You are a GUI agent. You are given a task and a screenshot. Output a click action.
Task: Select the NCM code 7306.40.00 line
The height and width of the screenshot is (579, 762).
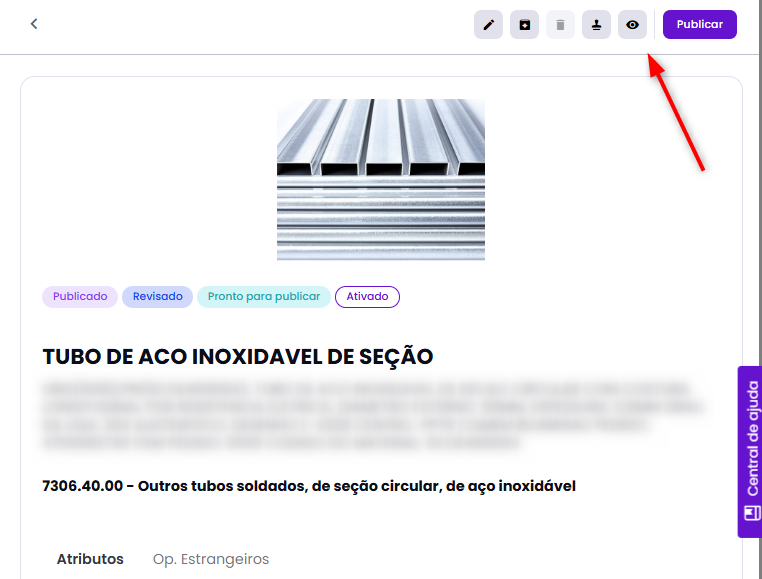(x=309, y=486)
